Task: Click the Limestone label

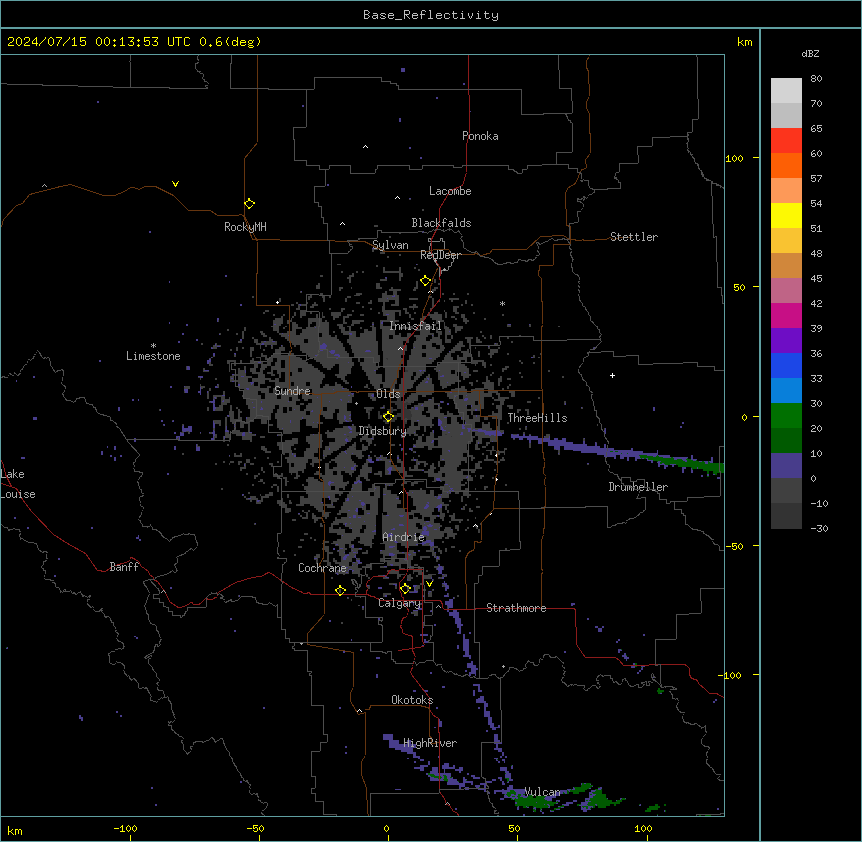Action: pyautogui.click(x=153, y=356)
